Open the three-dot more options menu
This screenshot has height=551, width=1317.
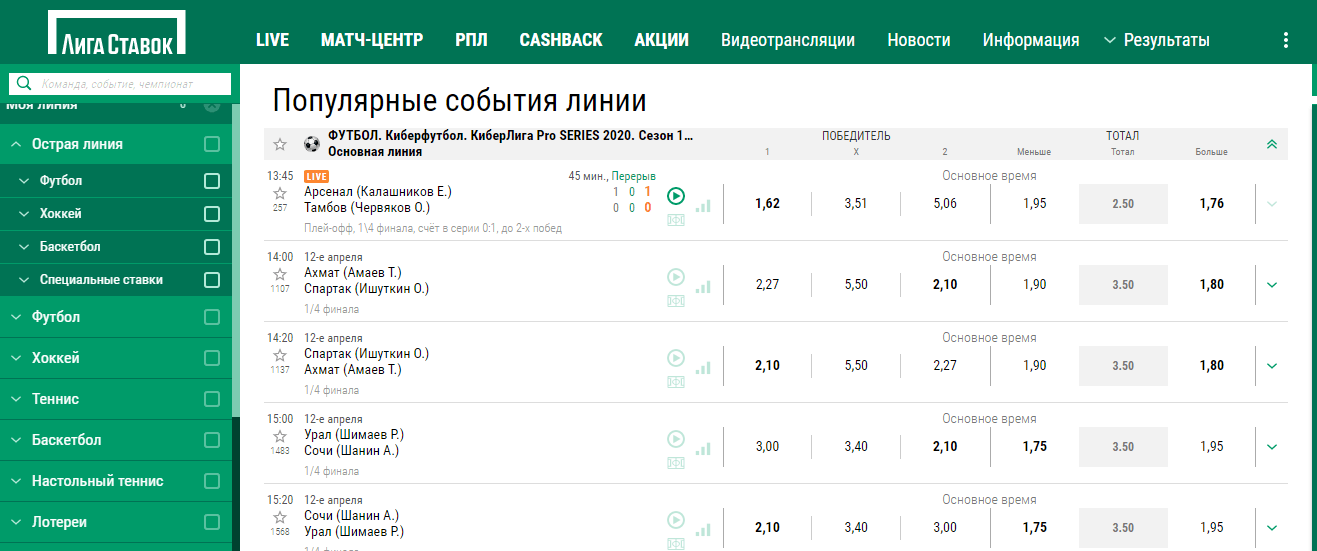point(1285,40)
